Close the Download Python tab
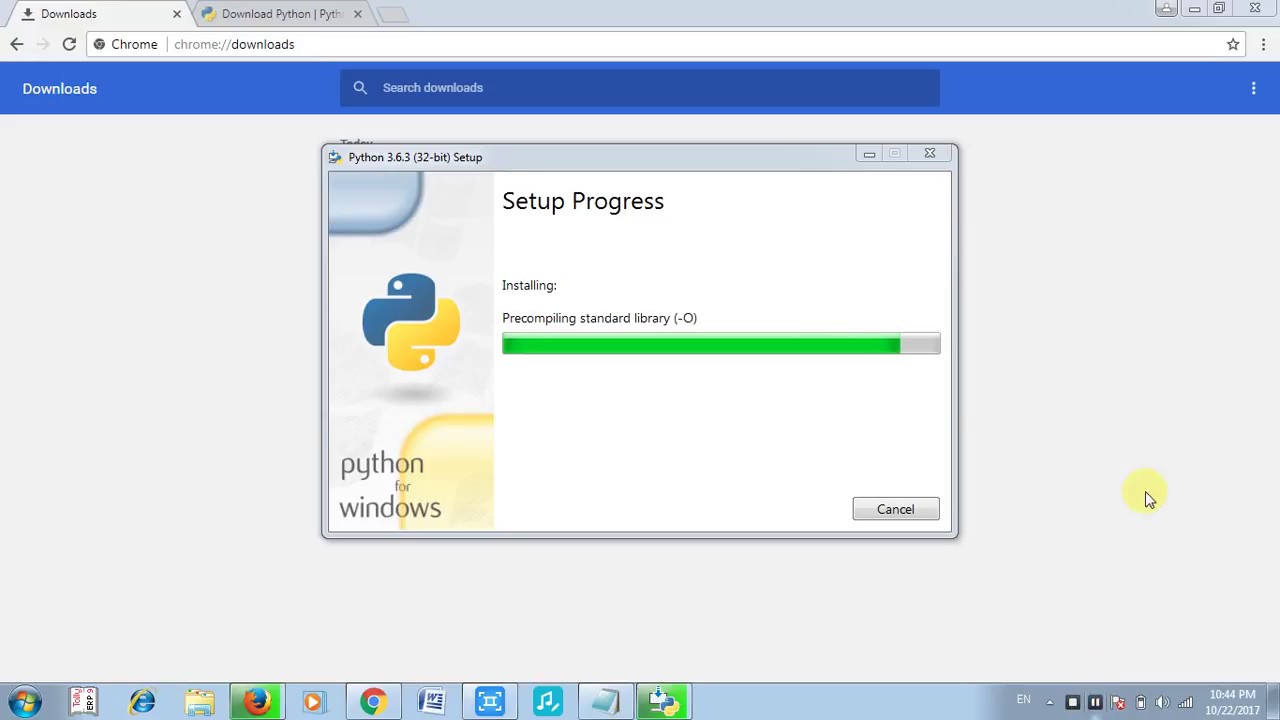This screenshot has width=1280, height=720. pyautogui.click(x=358, y=14)
